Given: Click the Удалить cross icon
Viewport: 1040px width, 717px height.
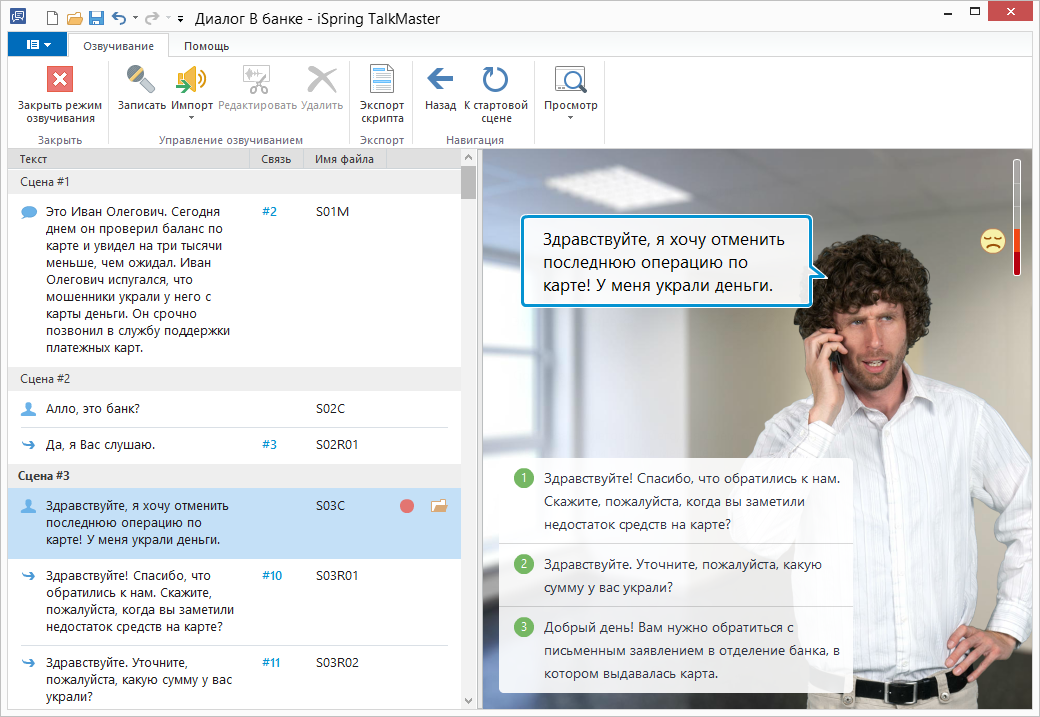Looking at the screenshot, I should coord(322,80).
